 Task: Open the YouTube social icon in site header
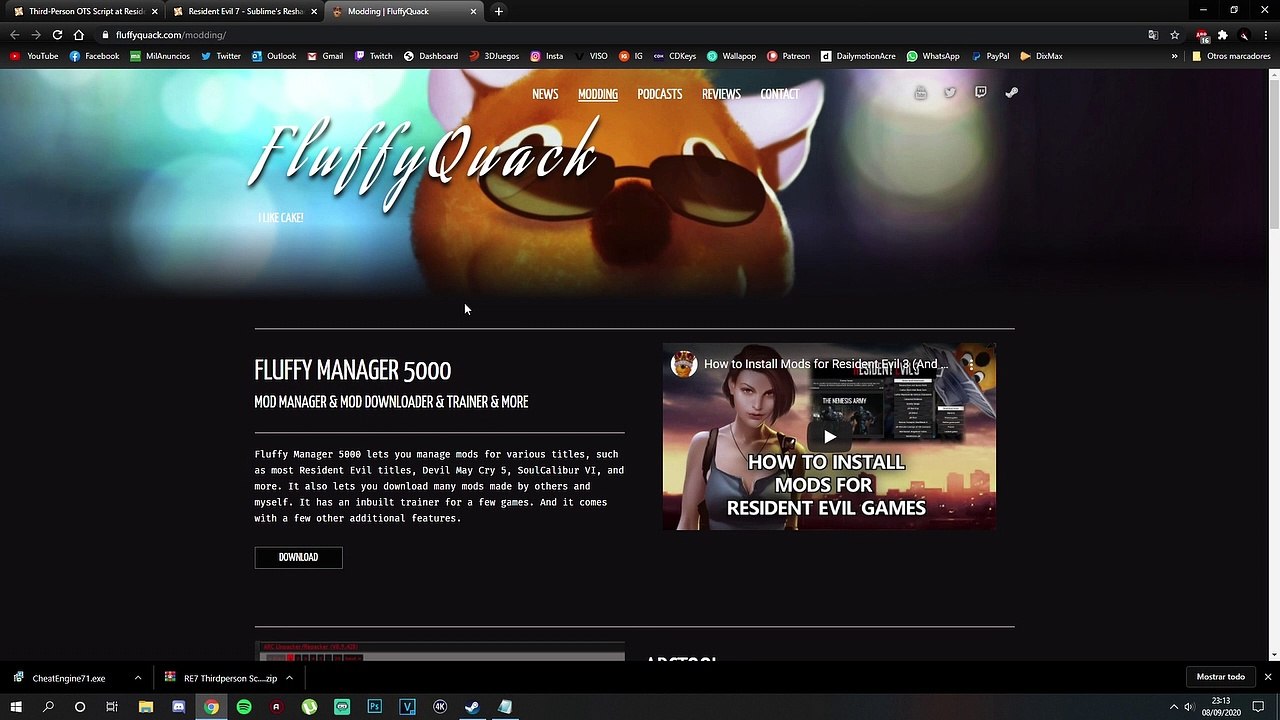click(920, 93)
